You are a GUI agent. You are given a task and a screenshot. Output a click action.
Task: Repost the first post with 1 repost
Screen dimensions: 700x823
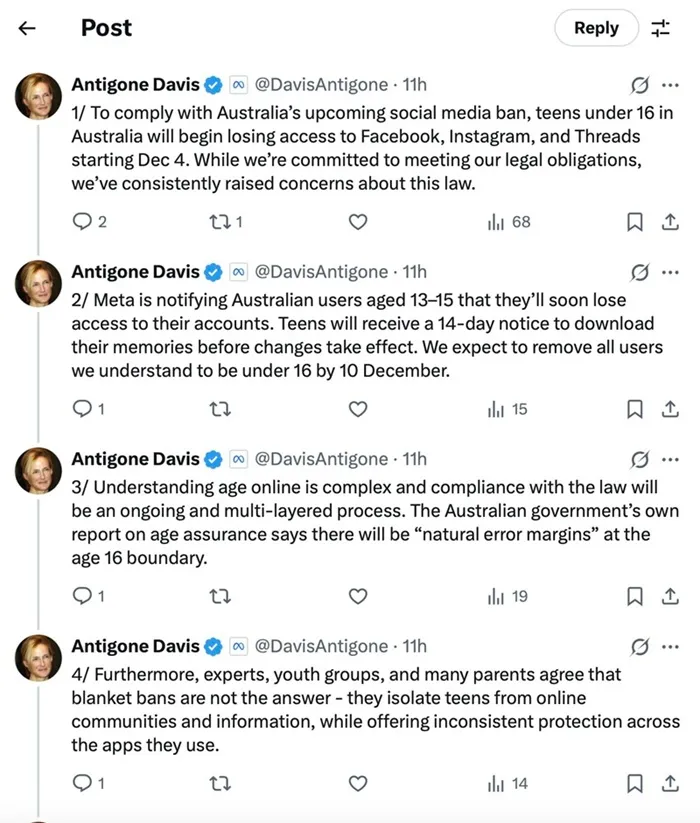pos(224,222)
